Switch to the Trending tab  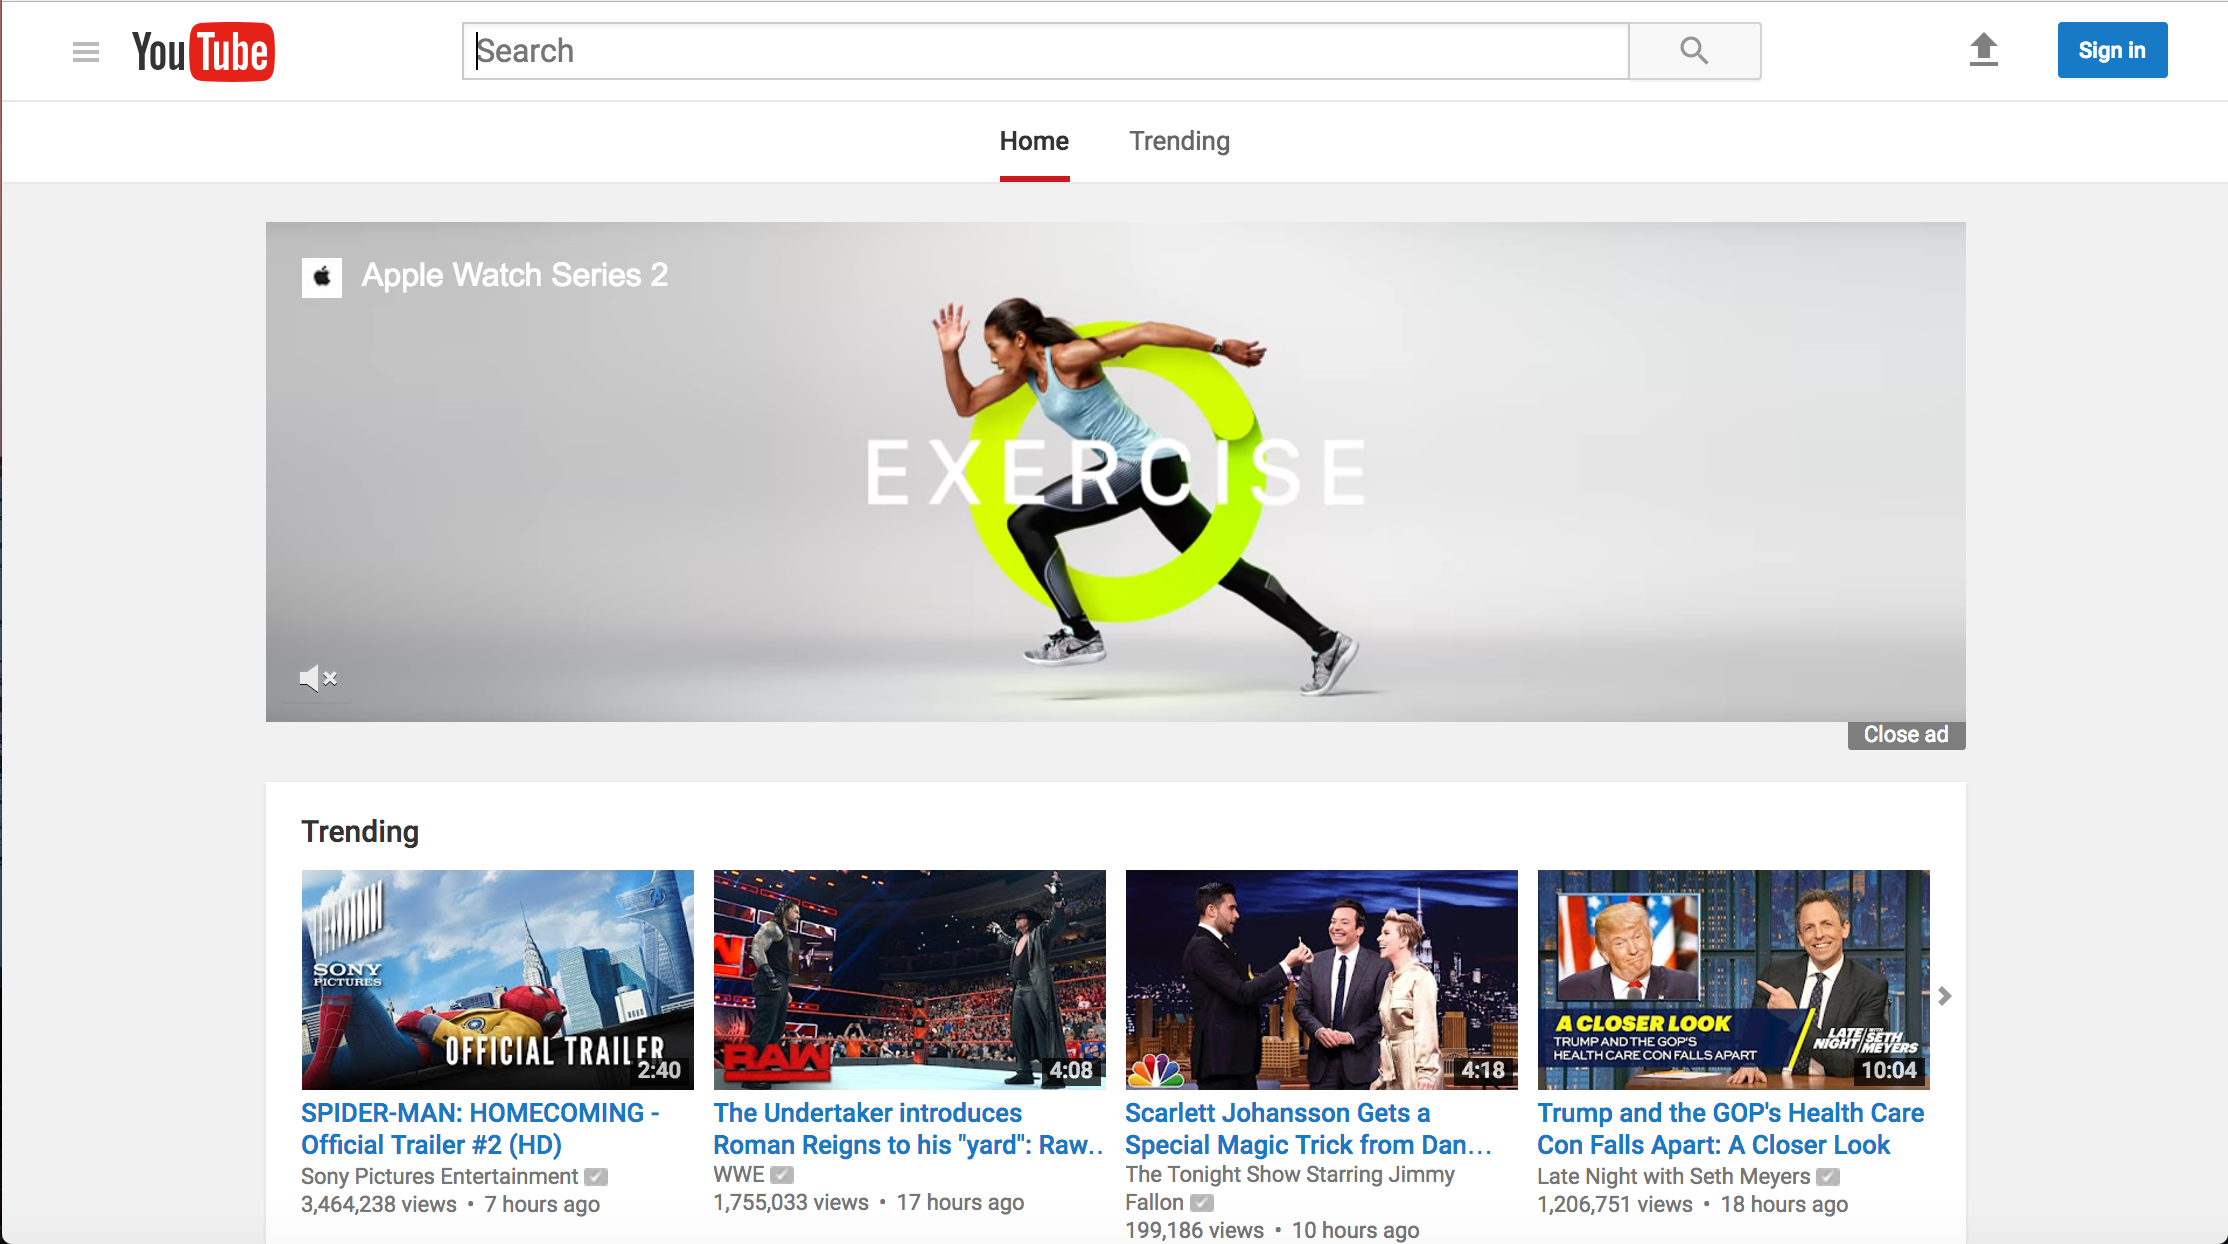1180,141
